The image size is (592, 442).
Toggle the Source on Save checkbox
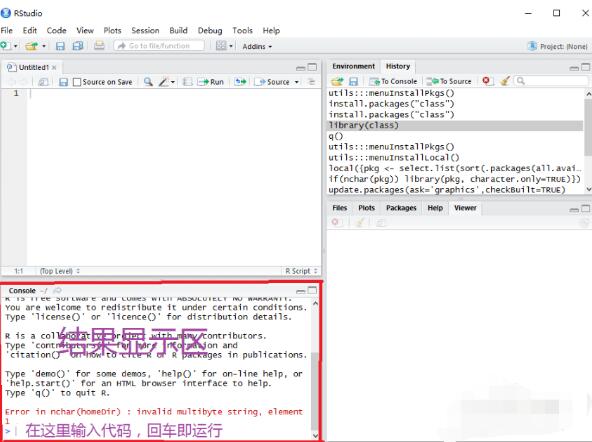tap(77, 82)
